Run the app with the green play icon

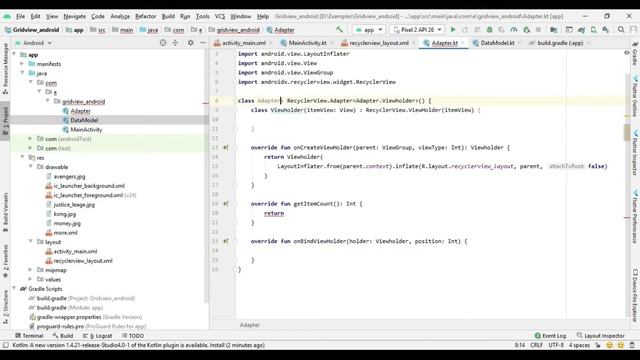click(453, 30)
